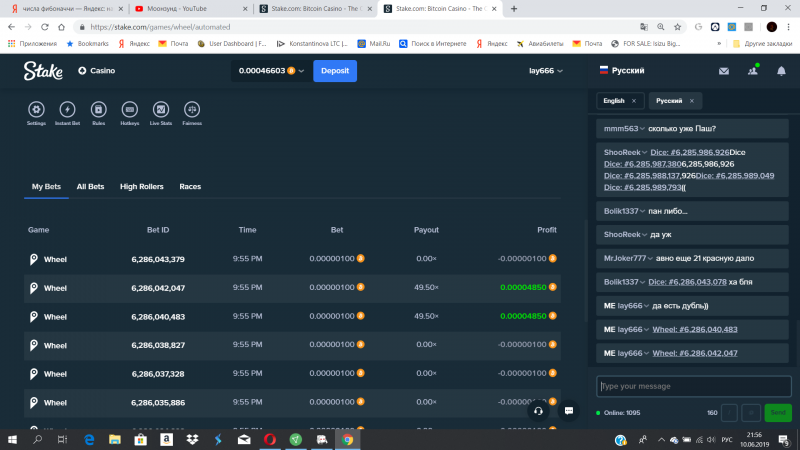Click the browser address bar
The height and width of the screenshot is (450, 800).
(357, 27)
